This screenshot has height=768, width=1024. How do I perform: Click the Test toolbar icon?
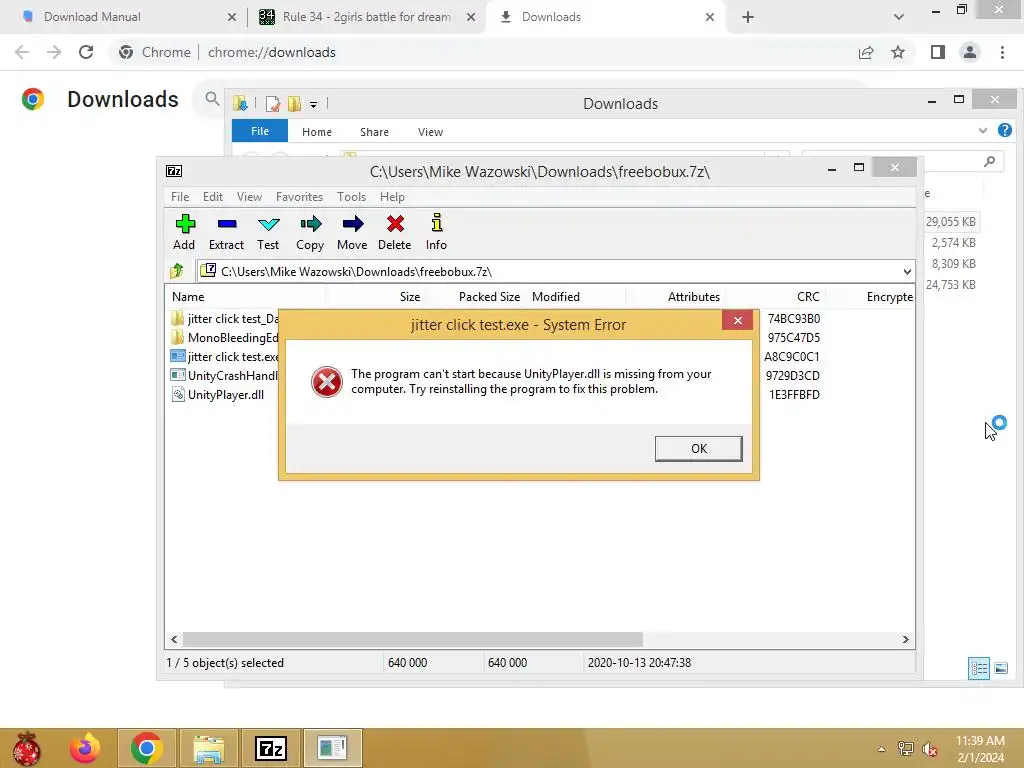(x=268, y=232)
